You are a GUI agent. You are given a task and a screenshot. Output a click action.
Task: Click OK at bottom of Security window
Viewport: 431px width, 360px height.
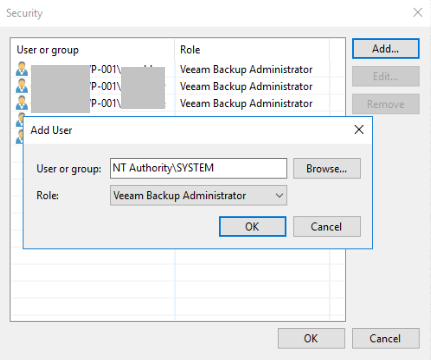coord(311,338)
